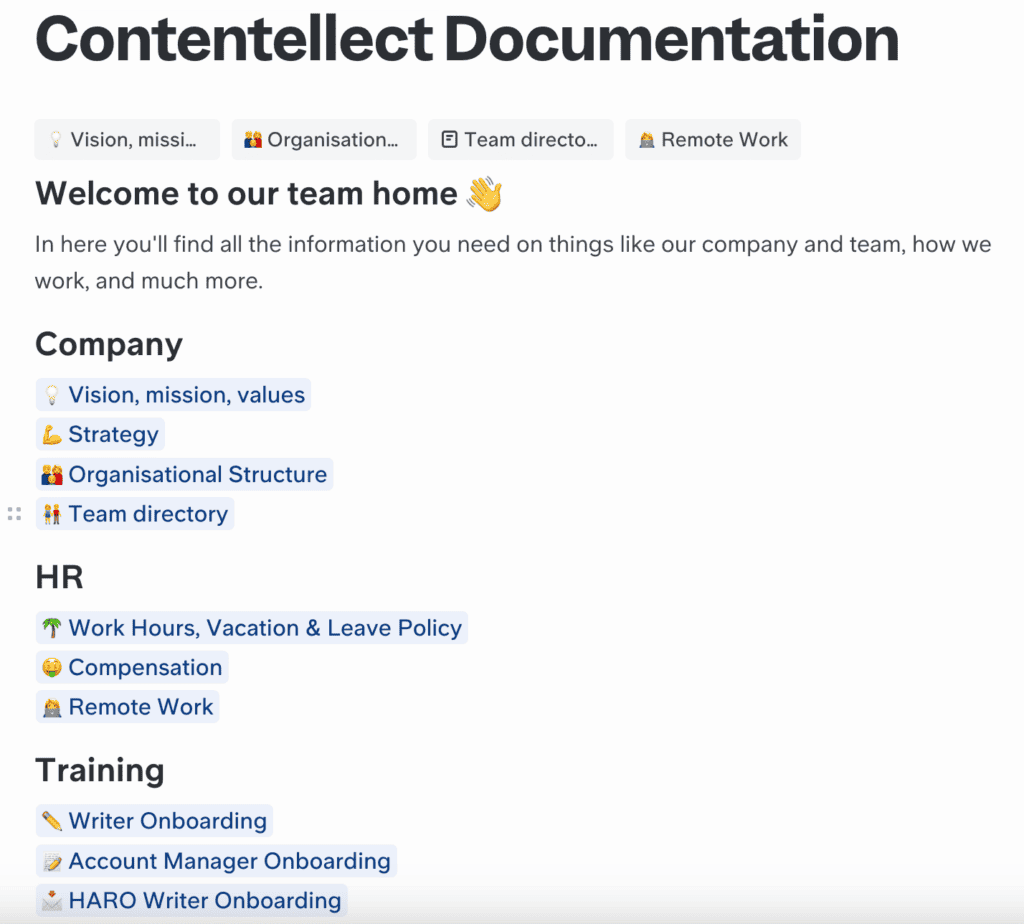Click the newspaper icon beside HARO Writer Onboarding

52,899
